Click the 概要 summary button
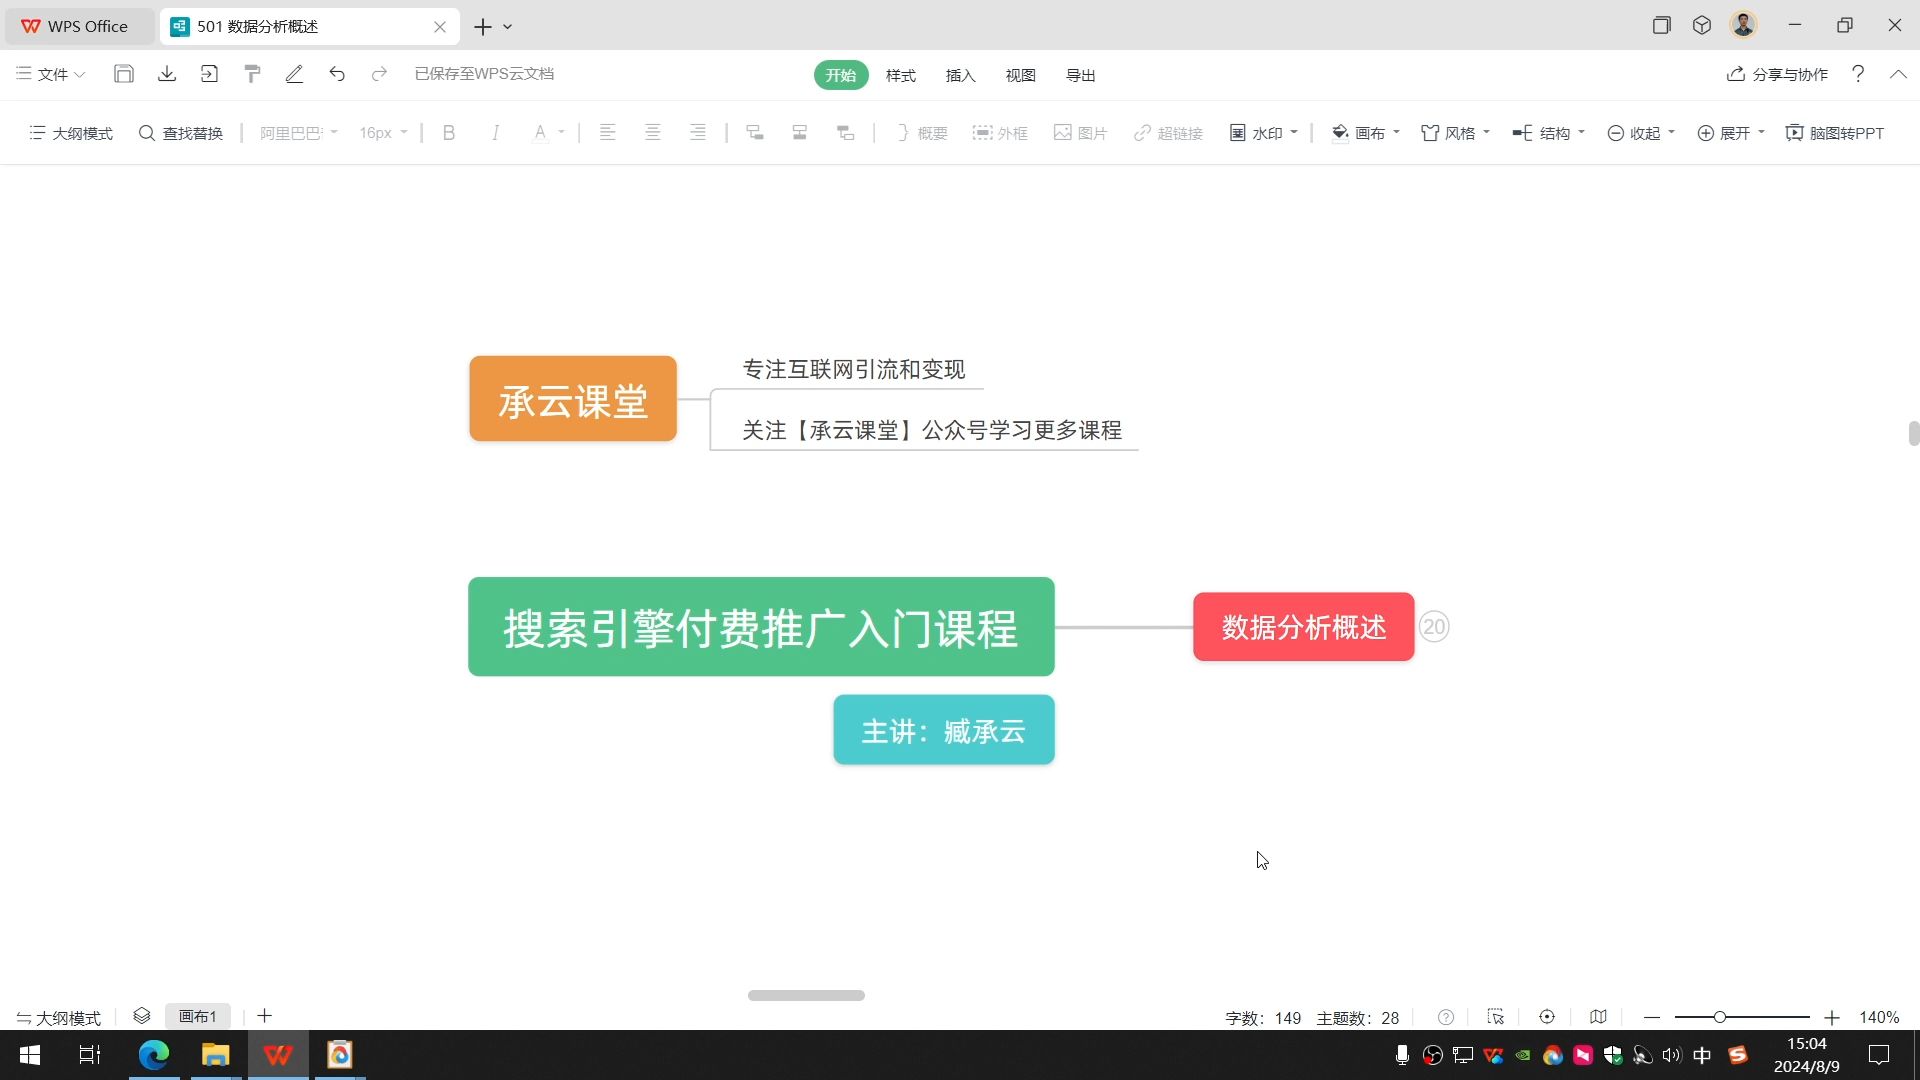The image size is (1920, 1080). tap(922, 133)
